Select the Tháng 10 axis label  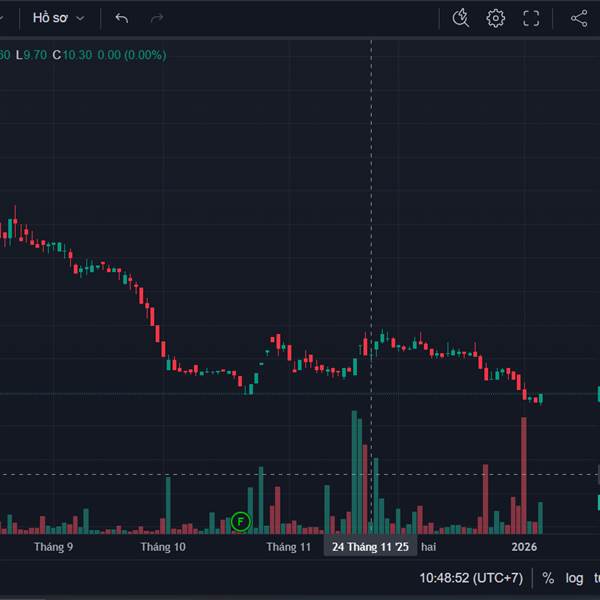click(163, 547)
